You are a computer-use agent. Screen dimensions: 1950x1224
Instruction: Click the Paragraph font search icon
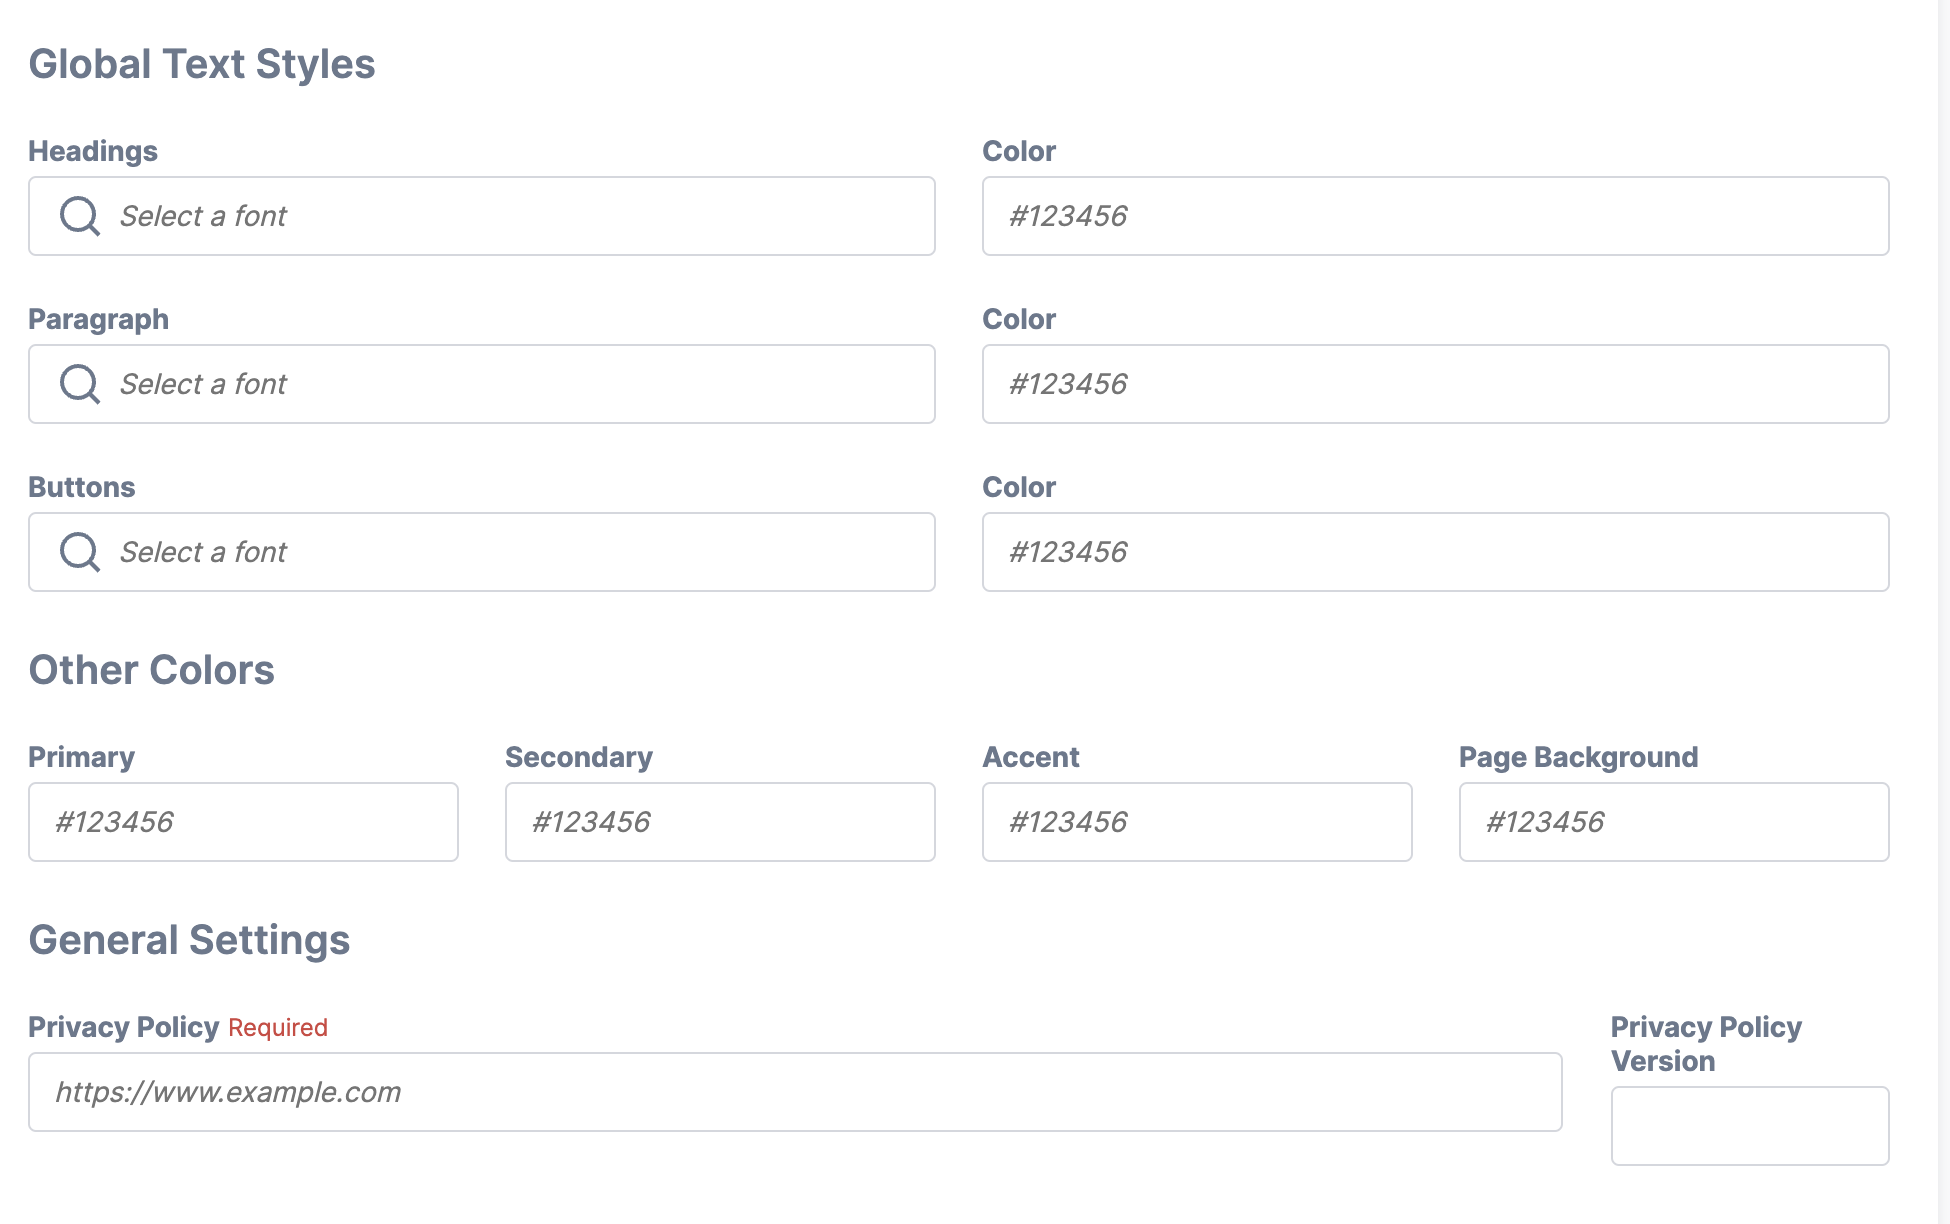tap(79, 384)
